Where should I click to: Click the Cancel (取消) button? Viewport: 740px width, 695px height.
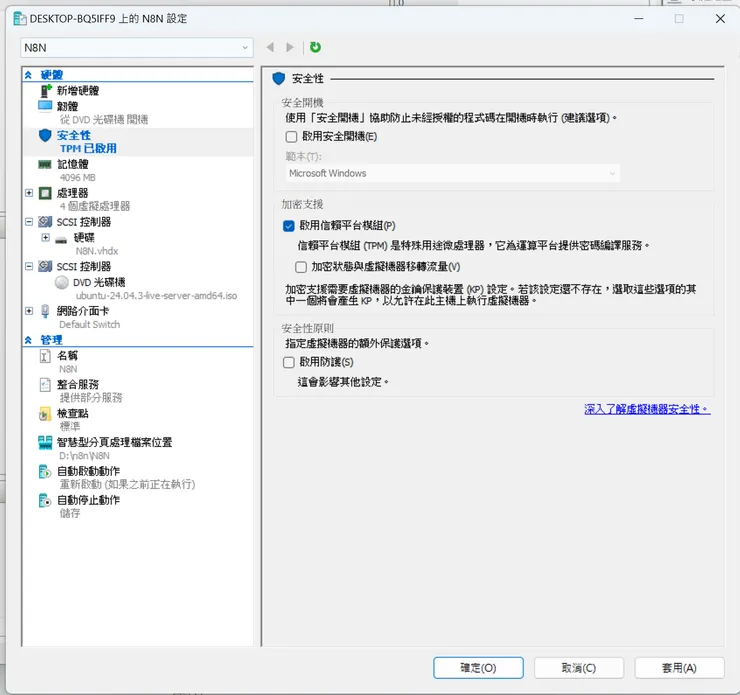[579, 668]
